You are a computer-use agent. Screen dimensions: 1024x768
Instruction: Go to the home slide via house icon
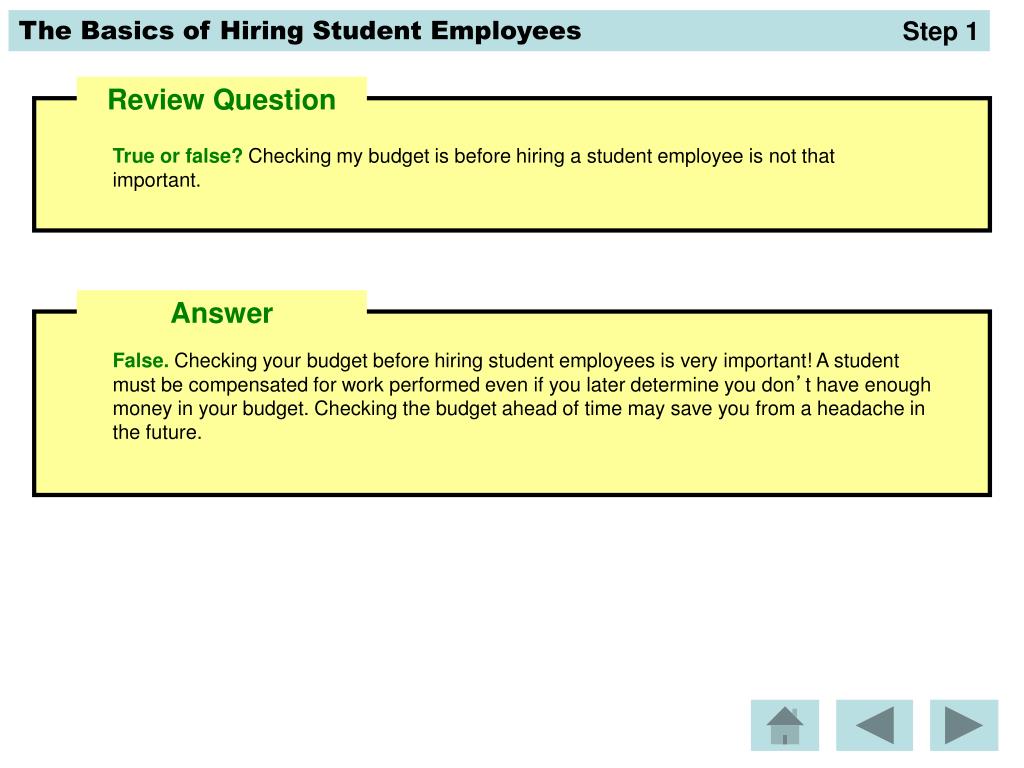pyautogui.click(x=784, y=725)
